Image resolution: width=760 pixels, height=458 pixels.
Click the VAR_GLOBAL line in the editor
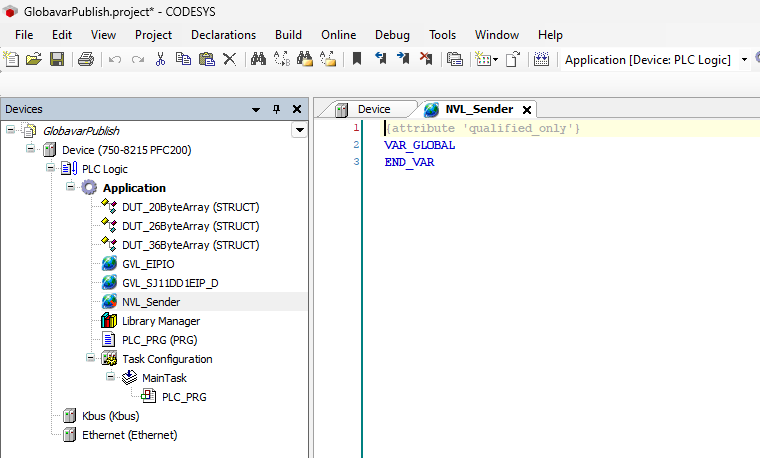coord(420,145)
